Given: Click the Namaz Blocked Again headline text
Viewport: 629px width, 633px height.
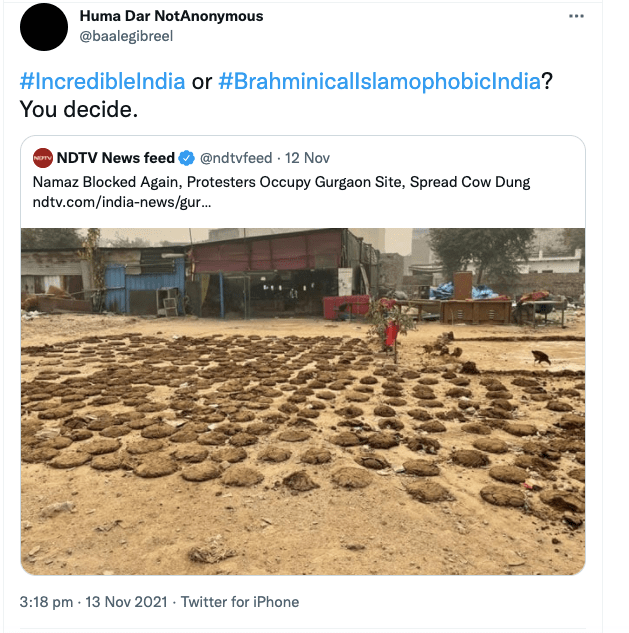Looking at the screenshot, I should (x=281, y=182).
